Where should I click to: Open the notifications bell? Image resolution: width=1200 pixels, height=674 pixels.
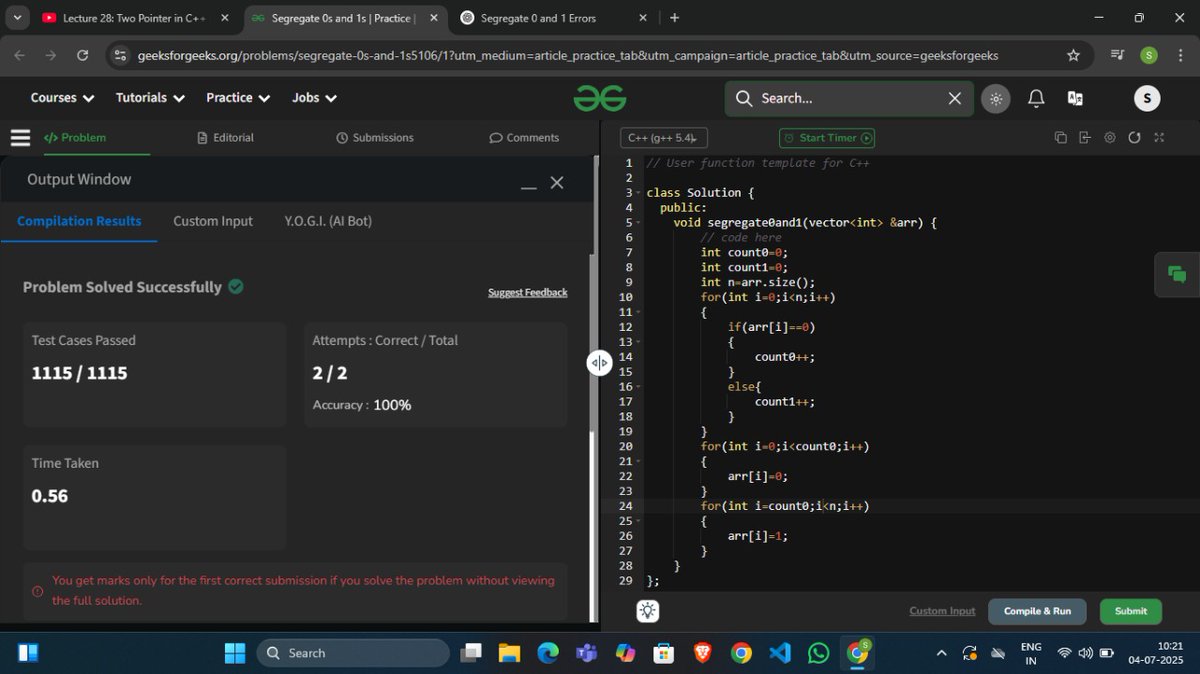coord(1036,98)
